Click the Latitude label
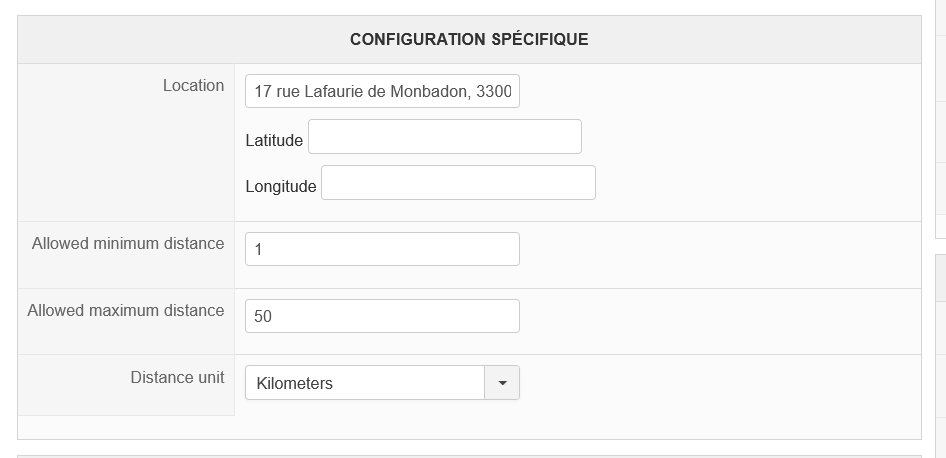Image resolution: width=946 pixels, height=458 pixels. tap(274, 141)
